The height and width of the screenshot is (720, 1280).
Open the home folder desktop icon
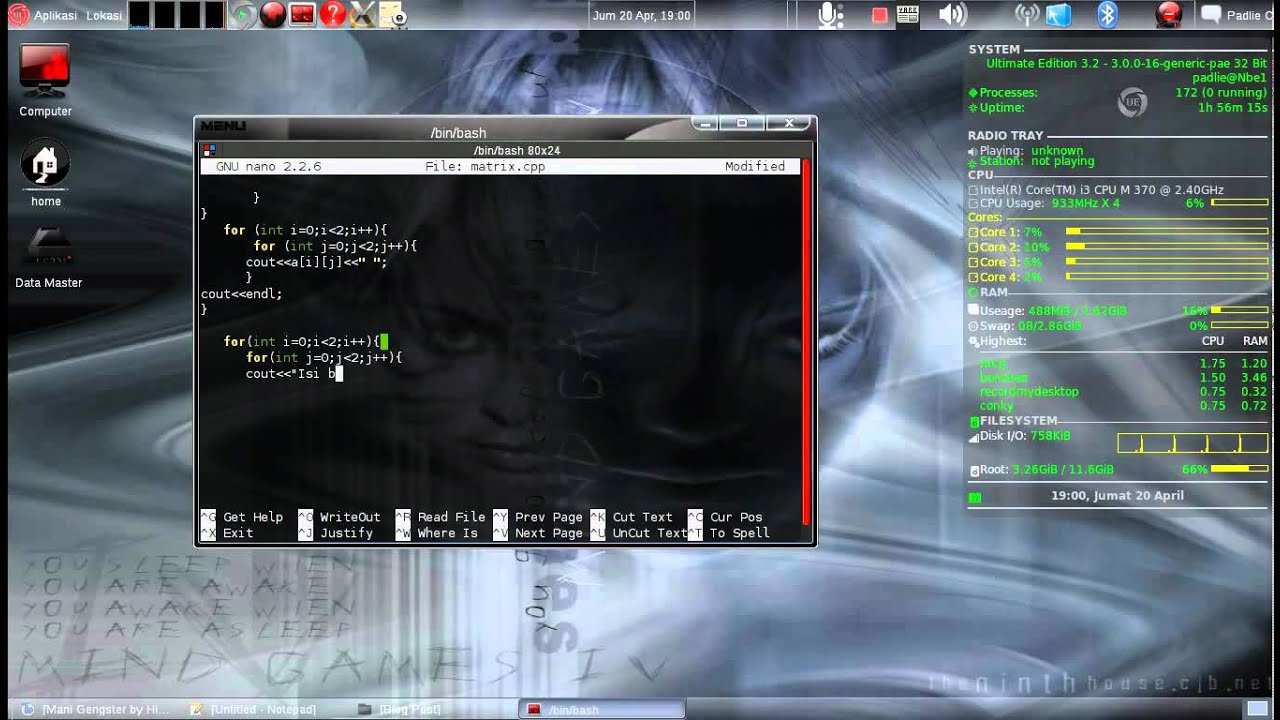click(45, 172)
